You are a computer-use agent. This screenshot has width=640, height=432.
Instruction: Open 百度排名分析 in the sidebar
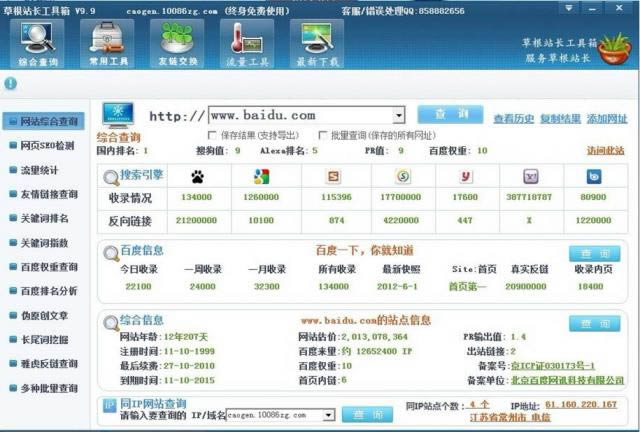click(x=43, y=291)
